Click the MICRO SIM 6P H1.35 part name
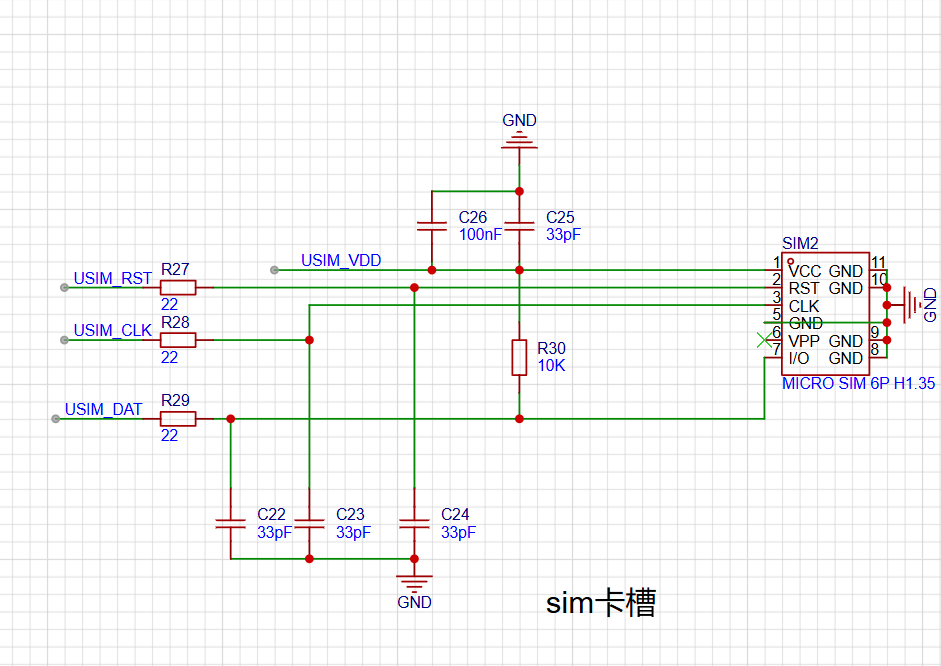 pyautogui.click(x=858, y=383)
